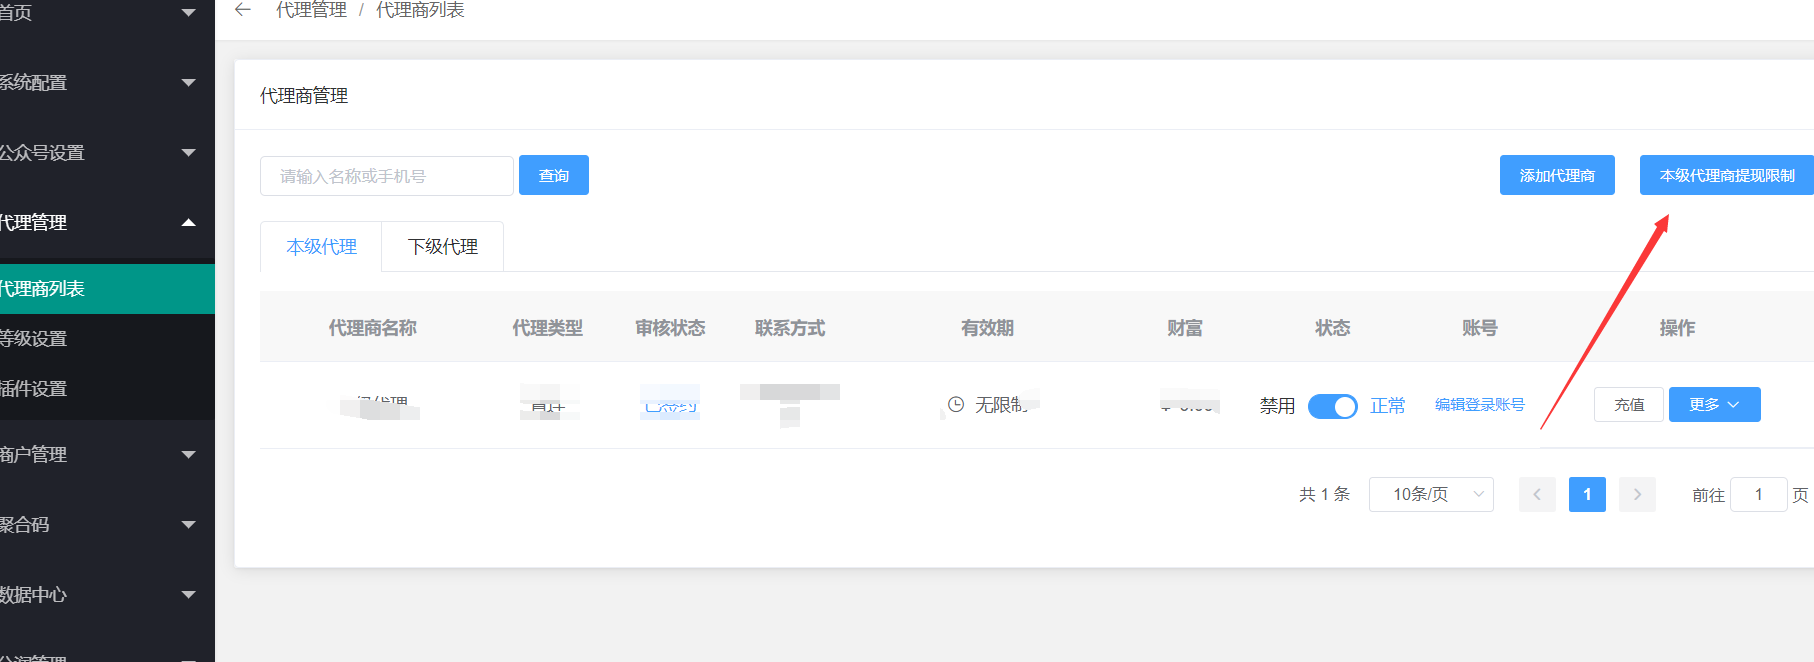Click the 添加代理商 button

point(1557,175)
